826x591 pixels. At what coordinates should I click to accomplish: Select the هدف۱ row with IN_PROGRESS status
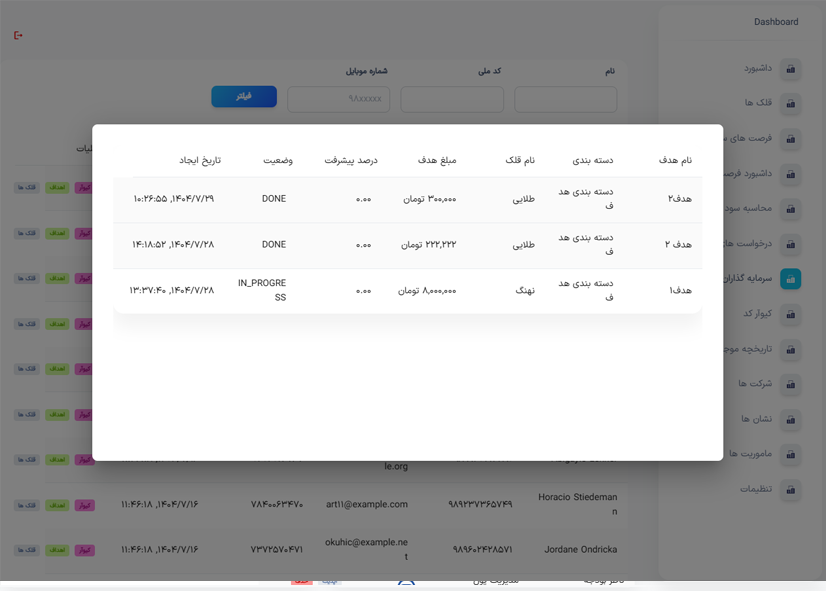[408, 290]
